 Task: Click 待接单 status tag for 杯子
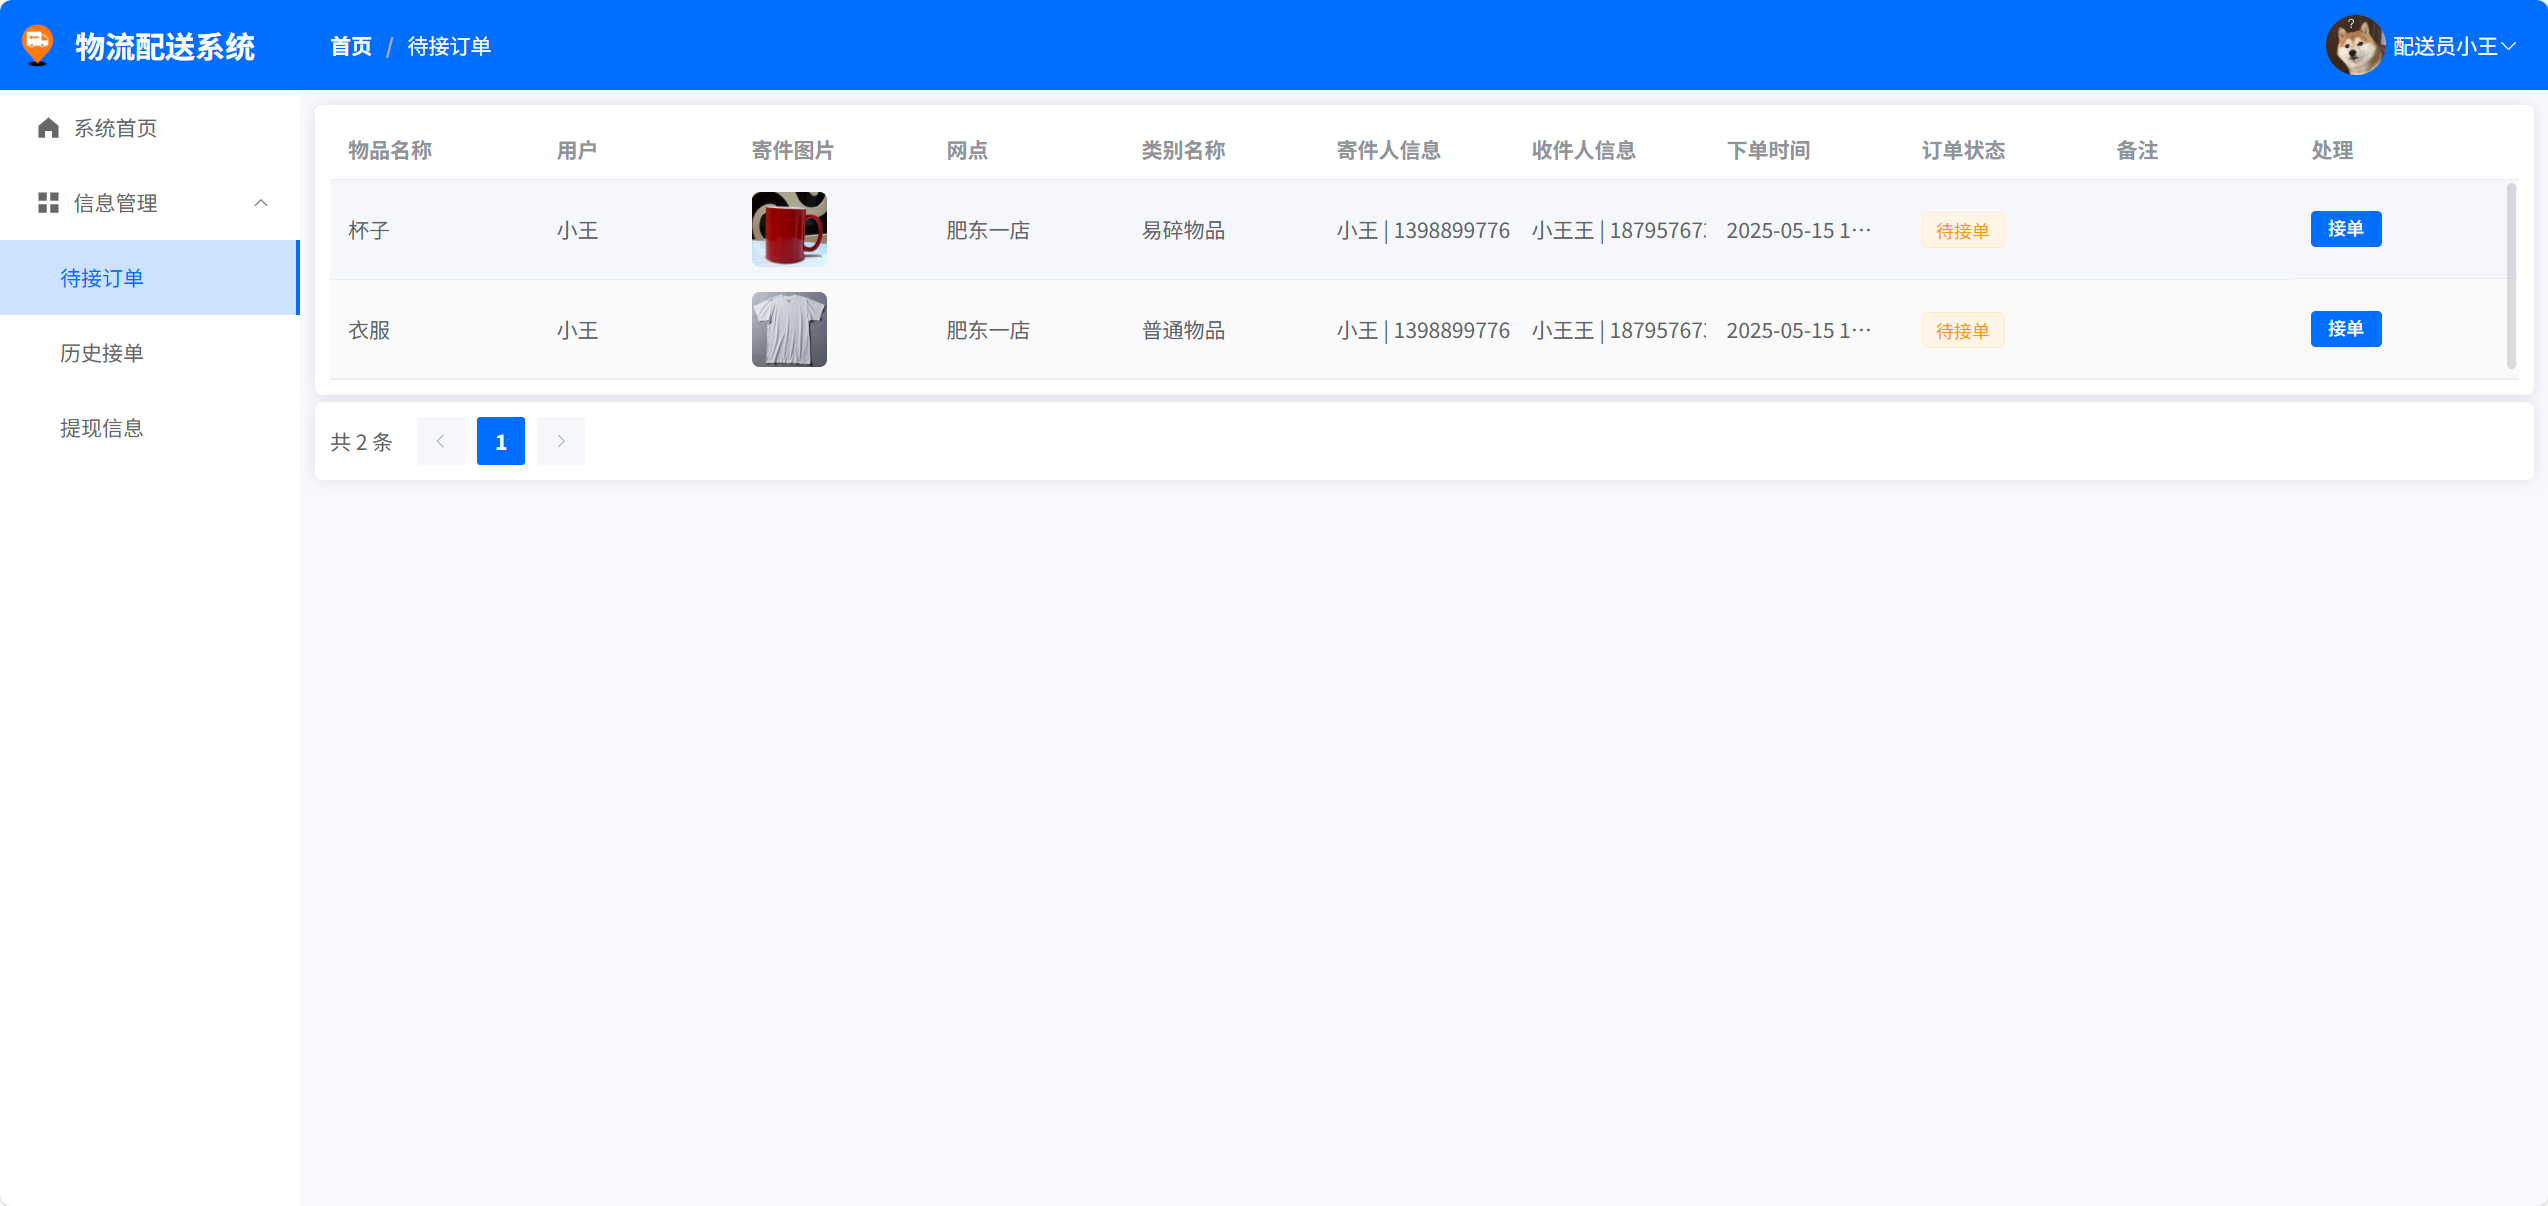[1962, 231]
